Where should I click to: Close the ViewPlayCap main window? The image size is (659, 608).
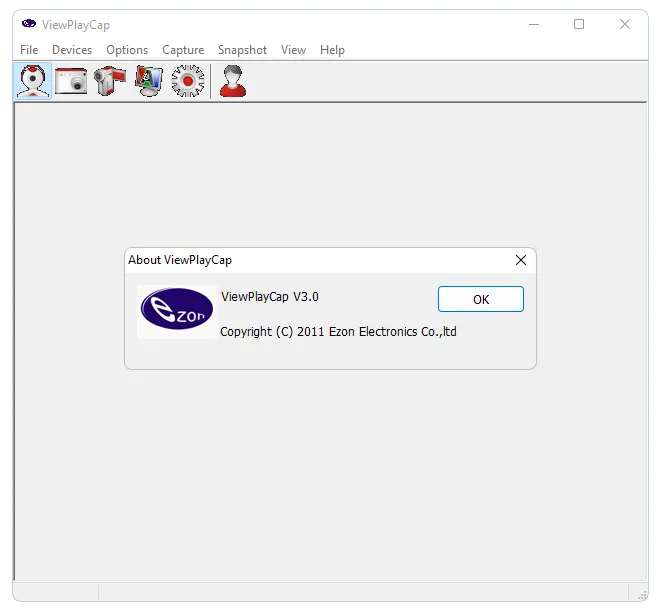click(x=625, y=24)
